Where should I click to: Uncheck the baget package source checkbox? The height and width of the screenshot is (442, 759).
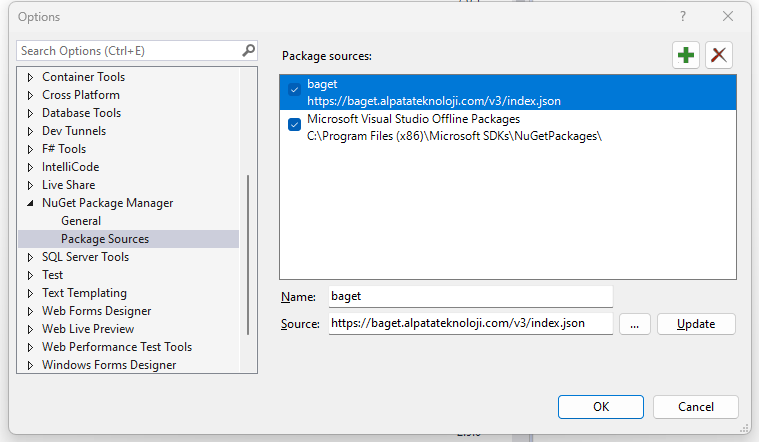[x=294, y=90]
